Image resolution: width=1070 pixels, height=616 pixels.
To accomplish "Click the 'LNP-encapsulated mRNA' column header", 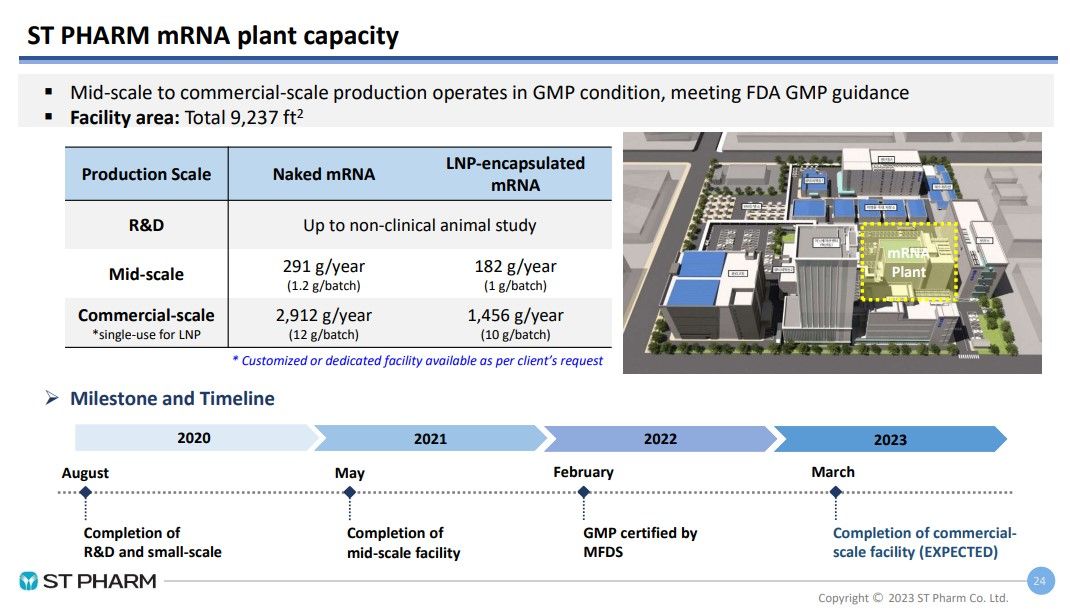I will 515,174.
